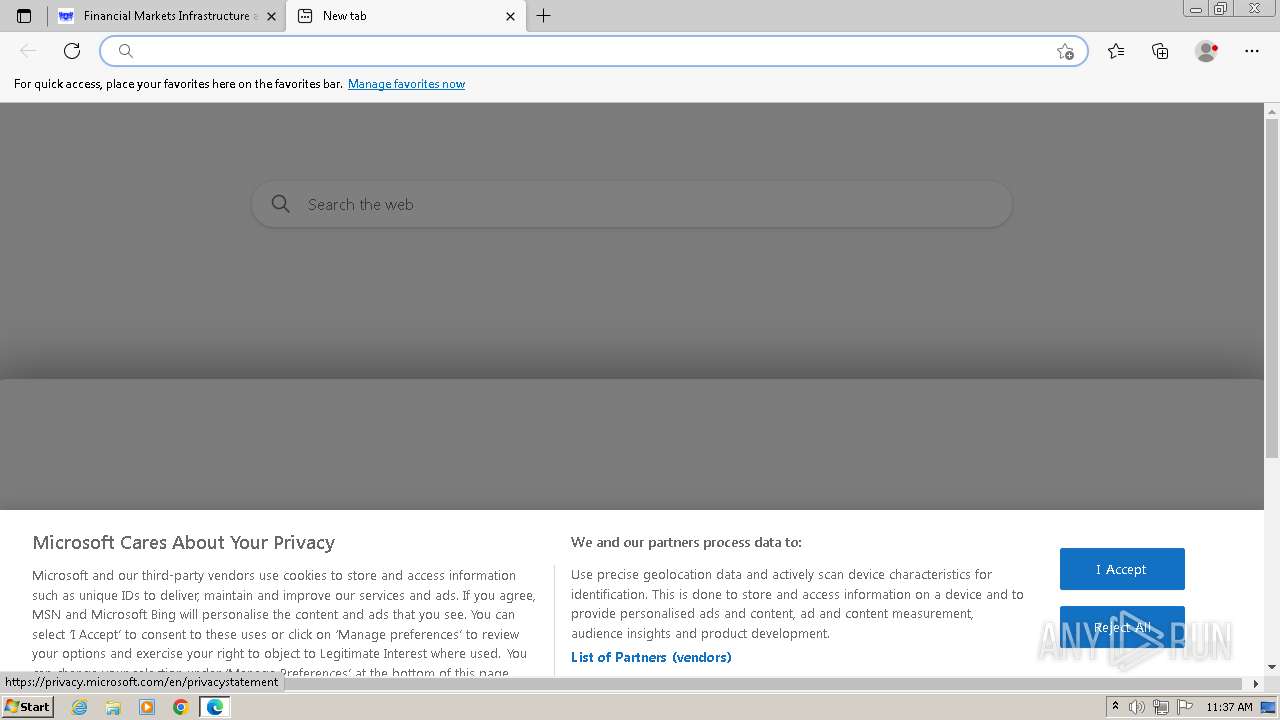1280x720 pixels.
Task: Launch Chrome from taskbar
Action: point(181,707)
